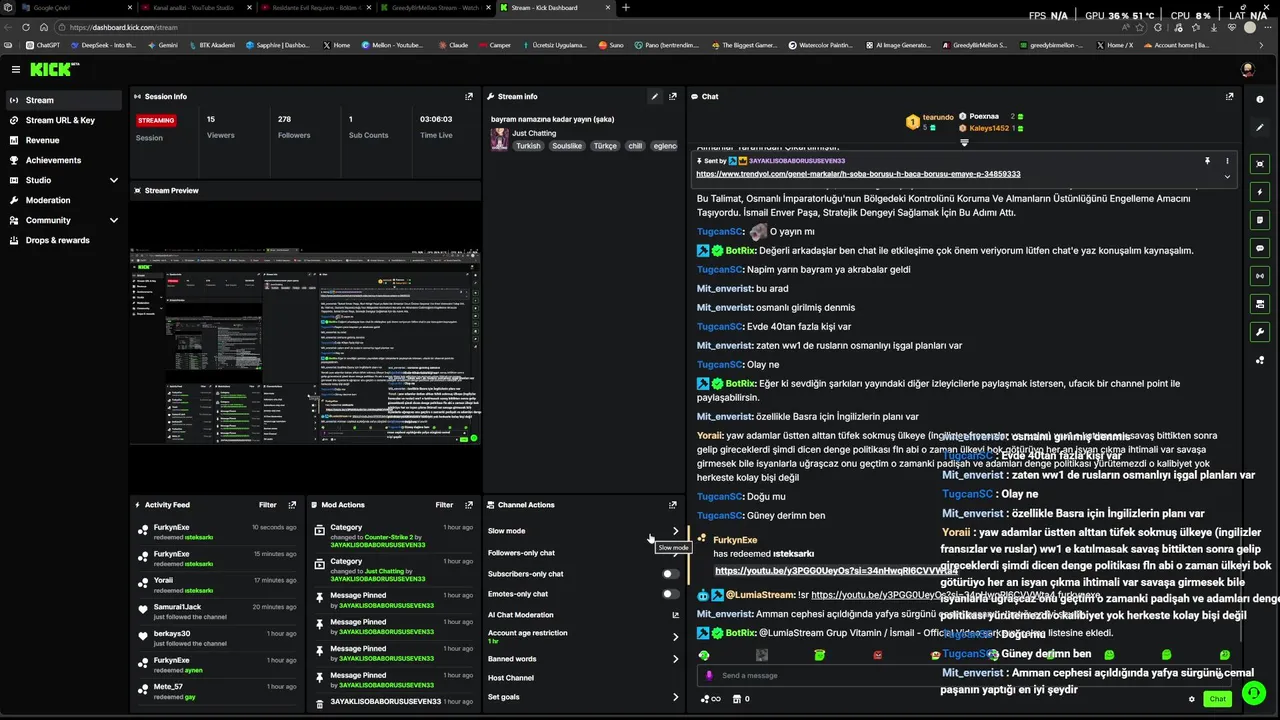Viewport: 1280px width, 720px height.
Task: Open the AI Chat Moderation external link icon
Action: point(675,615)
